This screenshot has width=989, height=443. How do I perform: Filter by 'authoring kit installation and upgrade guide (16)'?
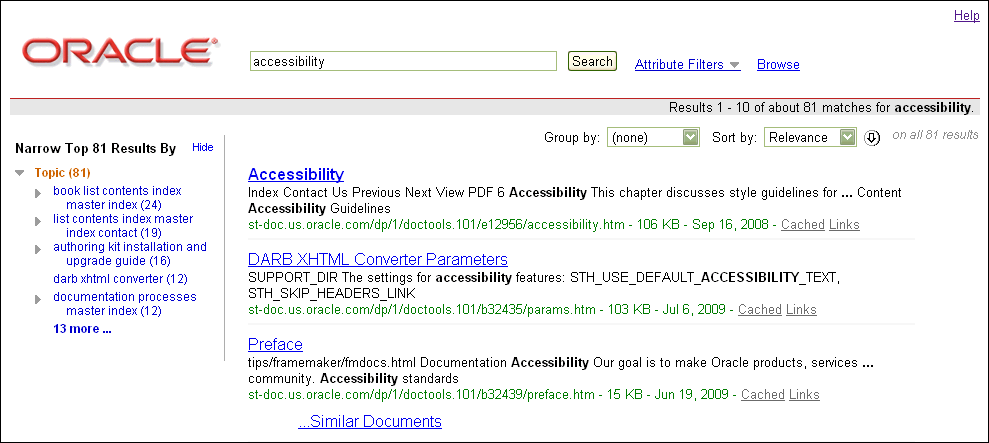coord(130,254)
